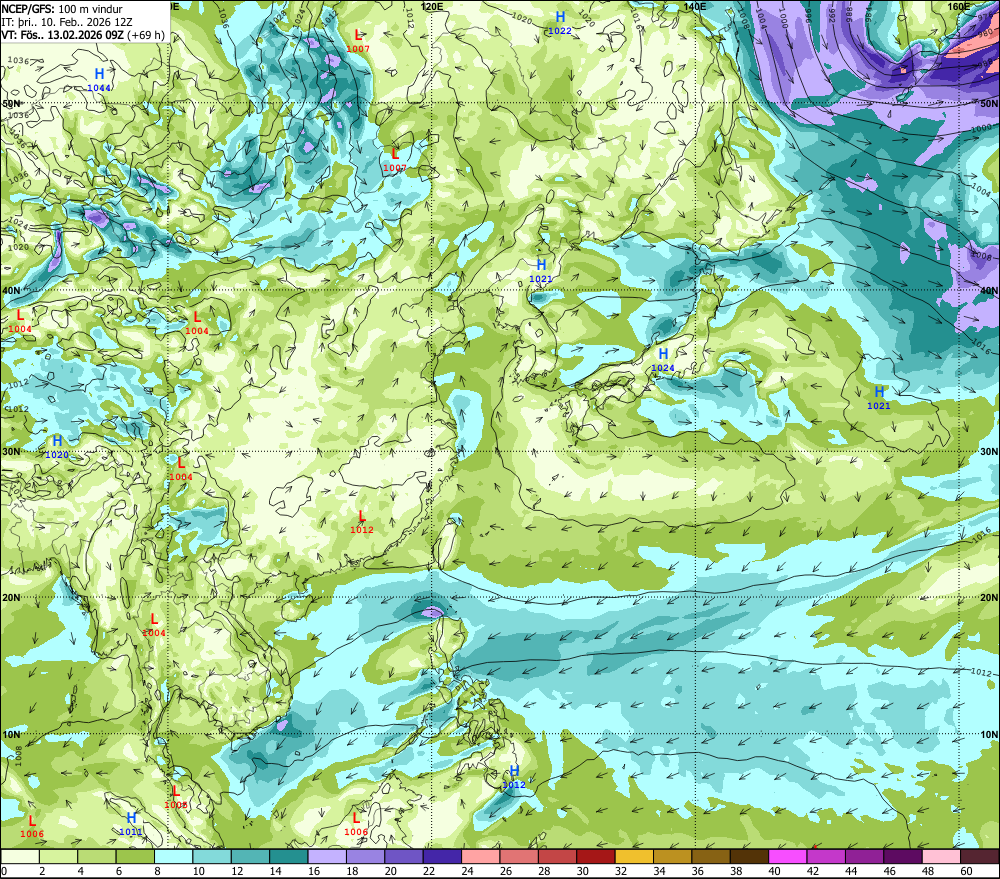Viewport: 1000px width, 879px height.
Task: Select the H 1011 high pressure marker
Action: point(131,824)
